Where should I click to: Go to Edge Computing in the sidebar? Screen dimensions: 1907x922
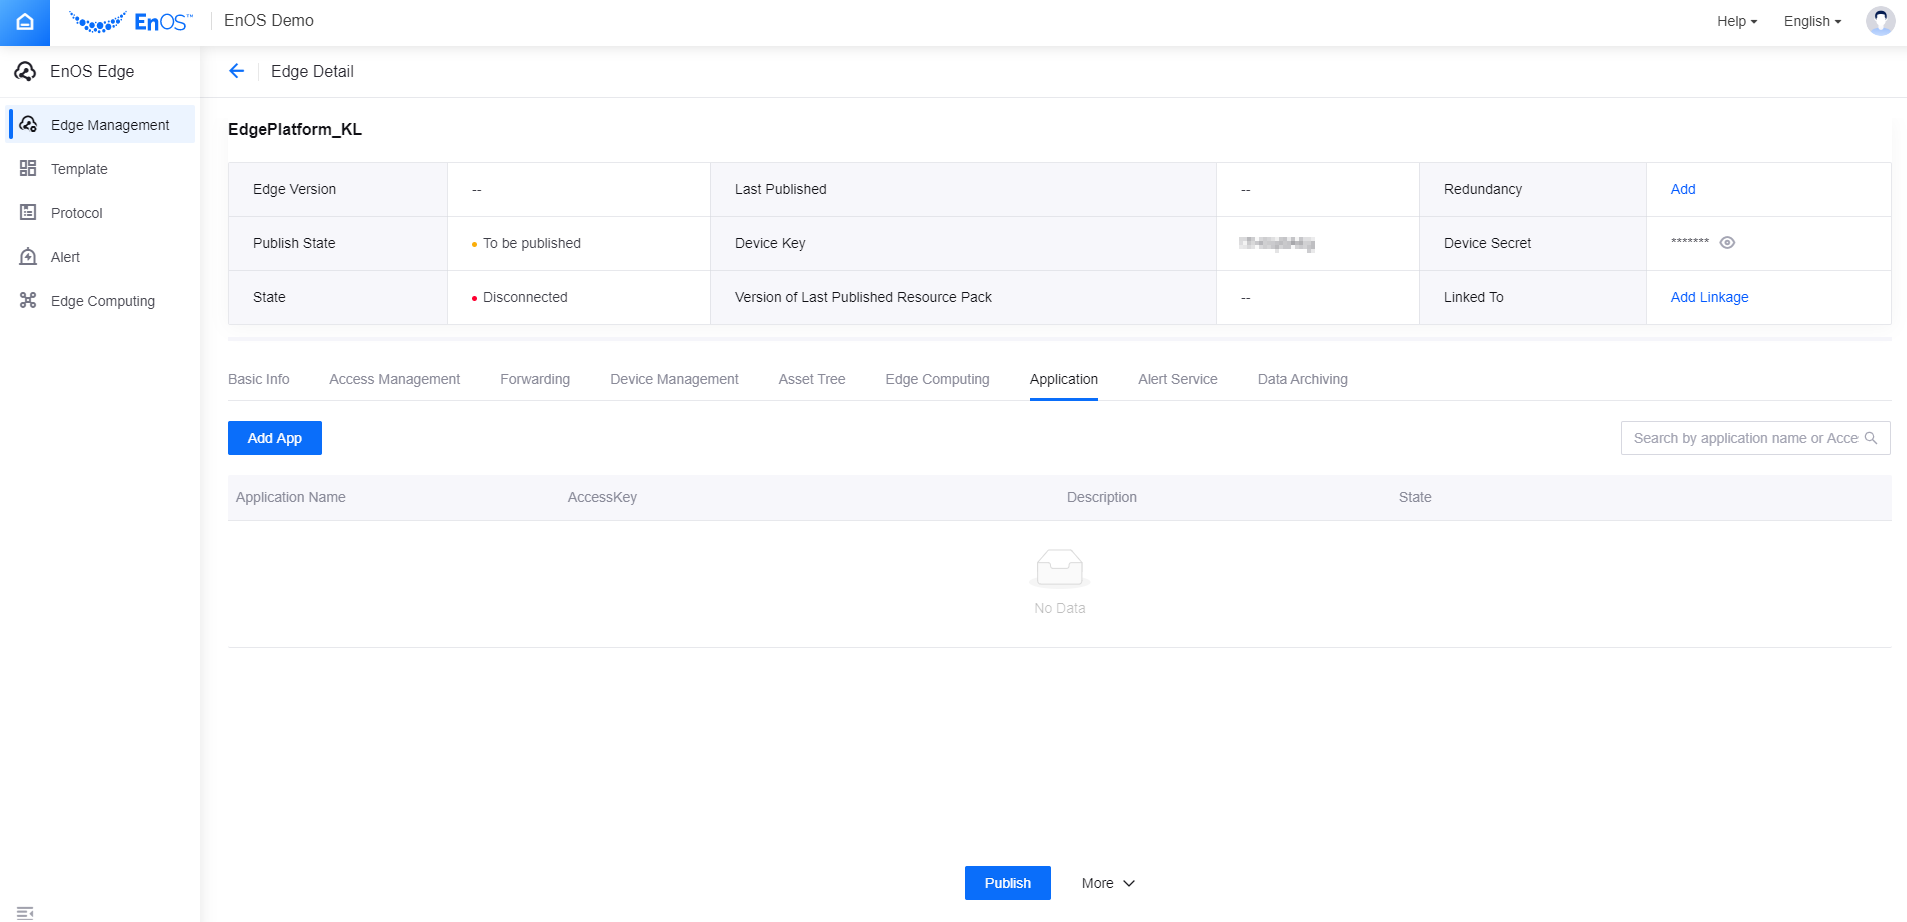[102, 301]
